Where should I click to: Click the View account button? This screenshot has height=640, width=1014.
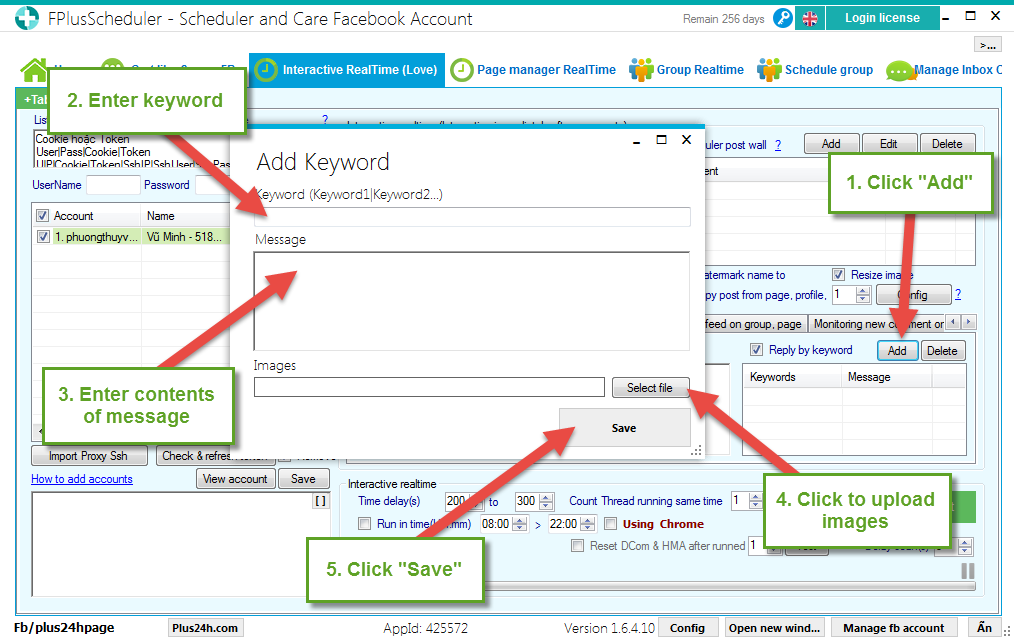[235, 479]
